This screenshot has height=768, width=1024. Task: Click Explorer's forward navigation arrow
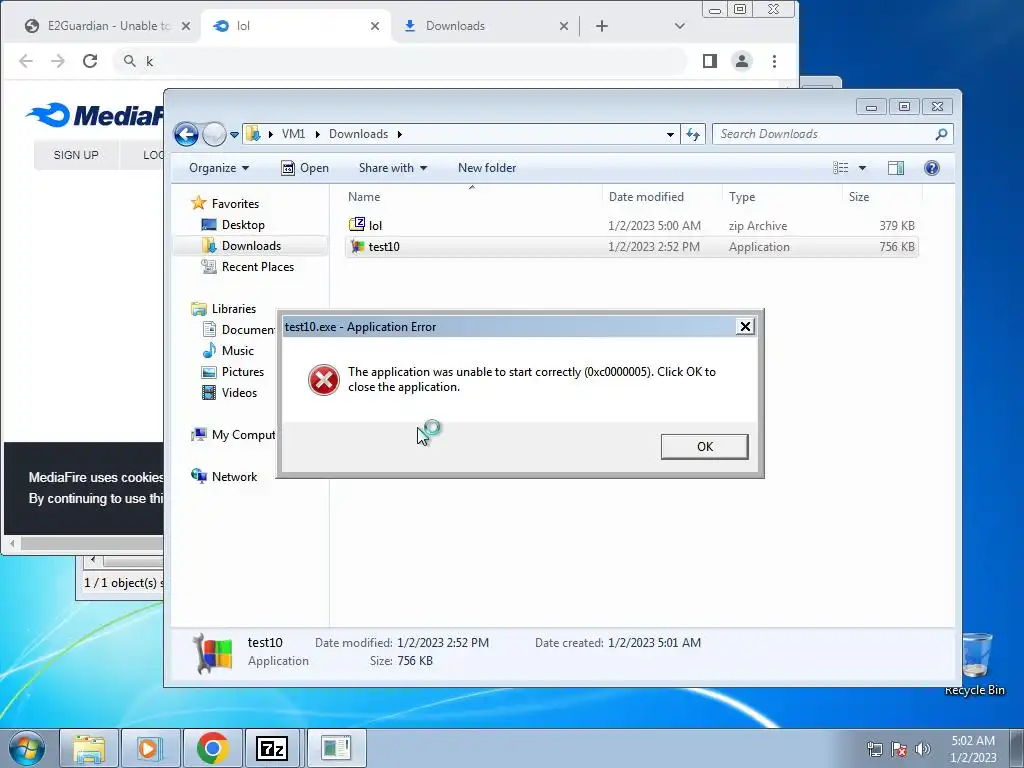214,135
